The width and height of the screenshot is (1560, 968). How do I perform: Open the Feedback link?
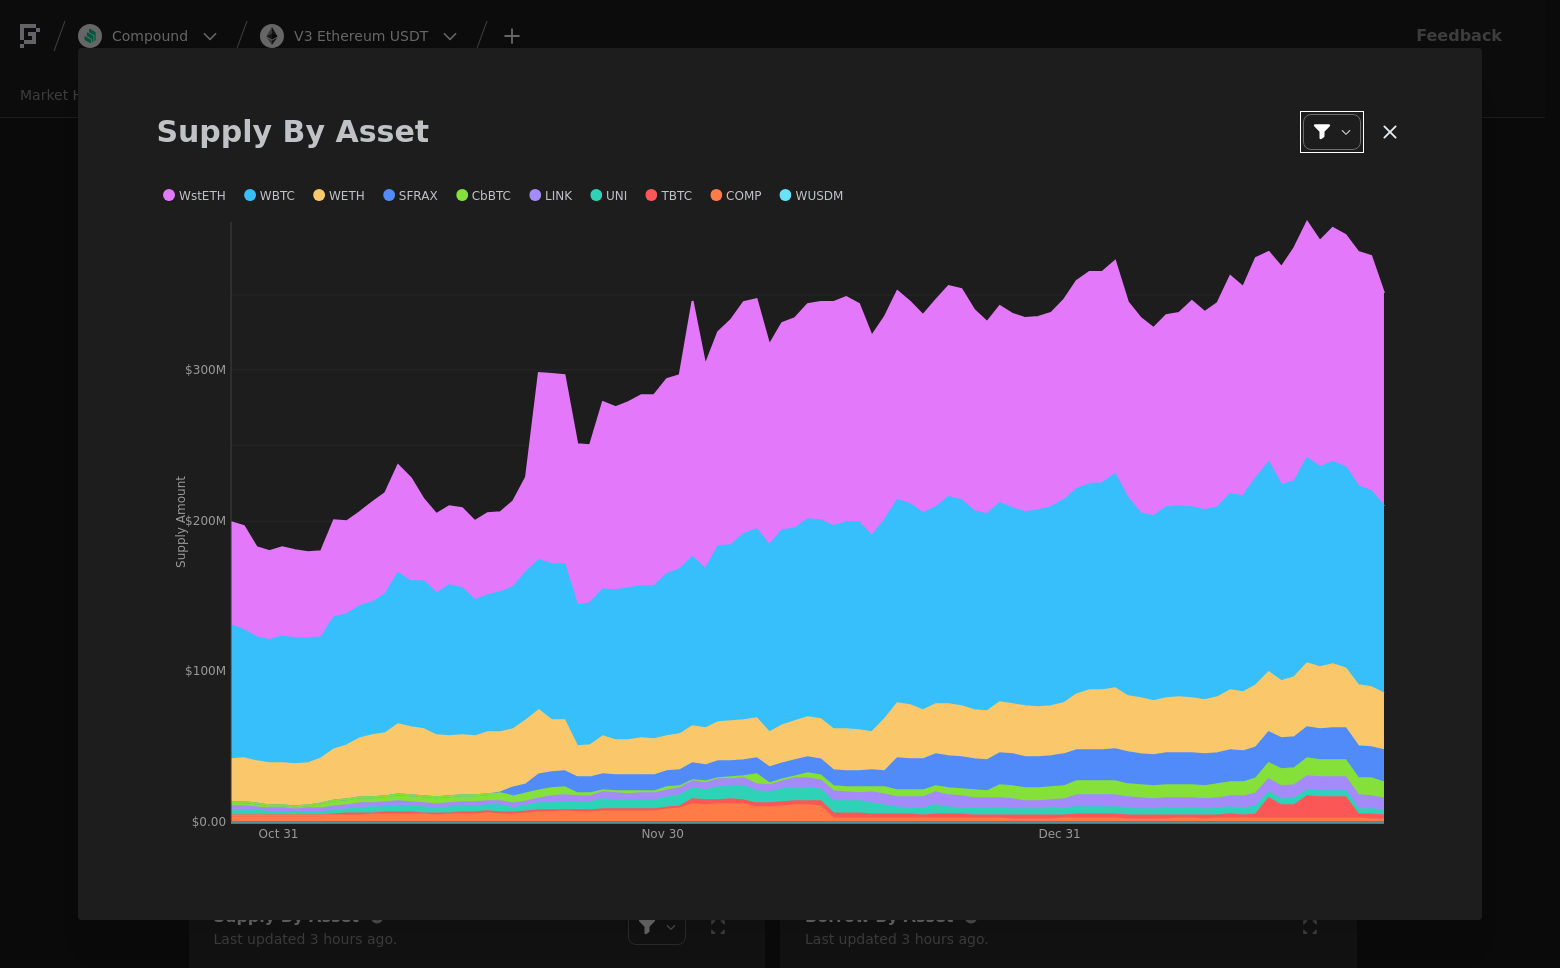click(1459, 36)
